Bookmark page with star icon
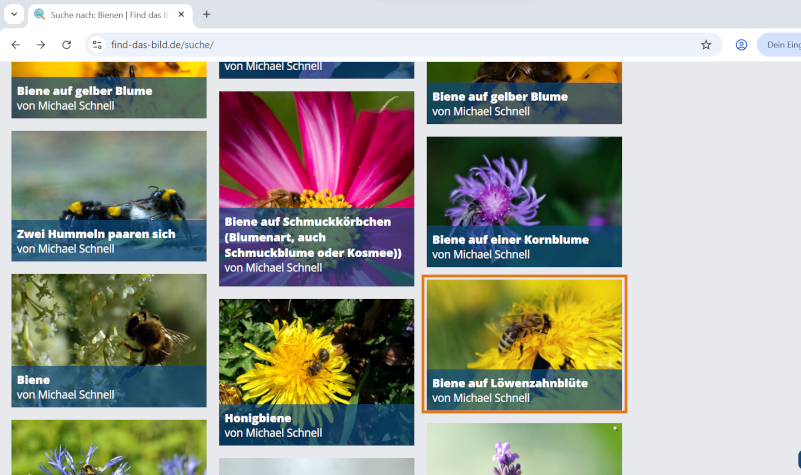The width and height of the screenshot is (801, 475). click(706, 45)
